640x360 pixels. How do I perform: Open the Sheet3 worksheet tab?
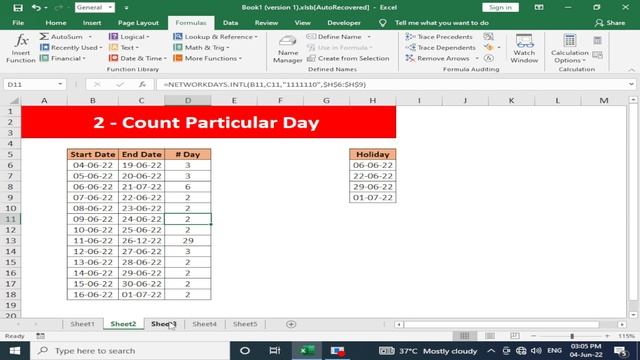[164, 324]
